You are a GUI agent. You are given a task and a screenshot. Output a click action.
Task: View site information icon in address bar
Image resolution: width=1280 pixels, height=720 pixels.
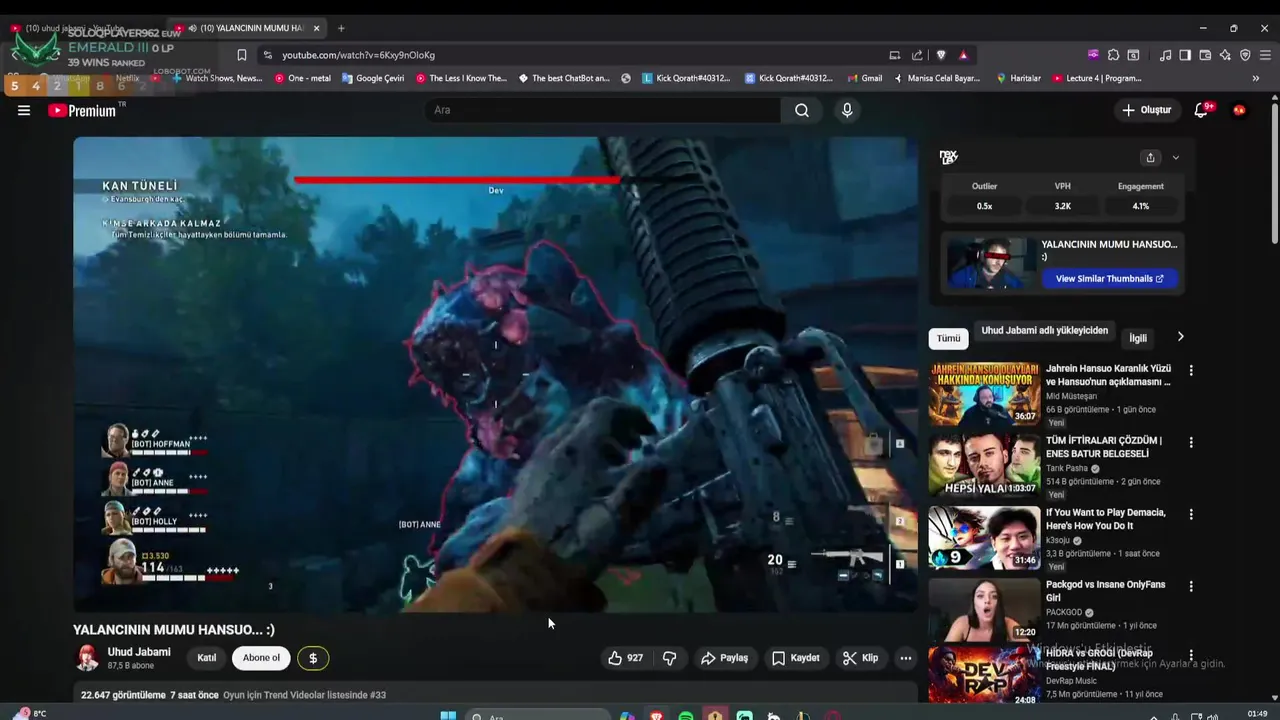click(x=267, y=55)
